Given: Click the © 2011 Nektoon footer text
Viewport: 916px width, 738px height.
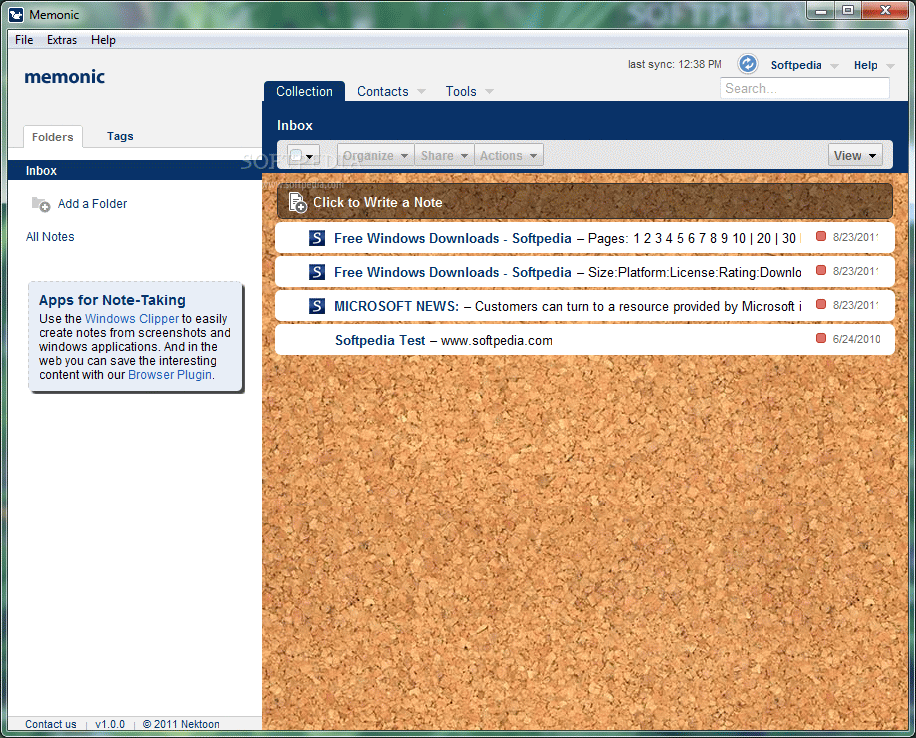Looking at the screenshot, I should tap(181, 724).
